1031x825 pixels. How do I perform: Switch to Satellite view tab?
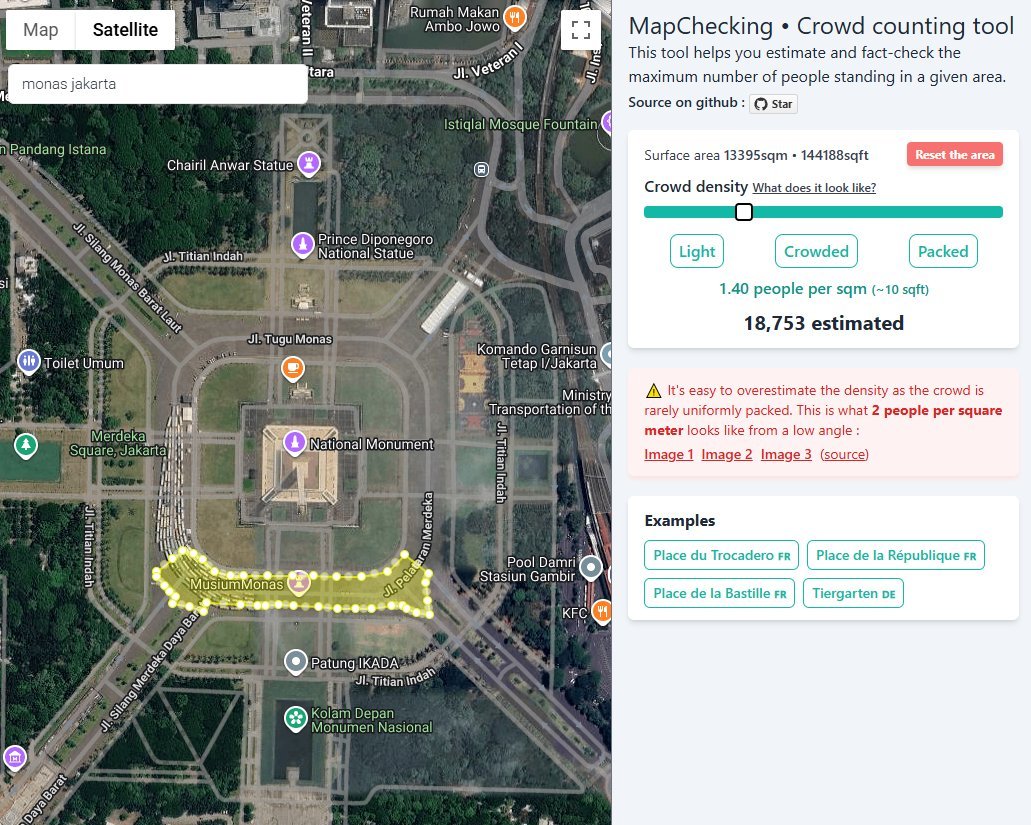click(x=125, y=30)
